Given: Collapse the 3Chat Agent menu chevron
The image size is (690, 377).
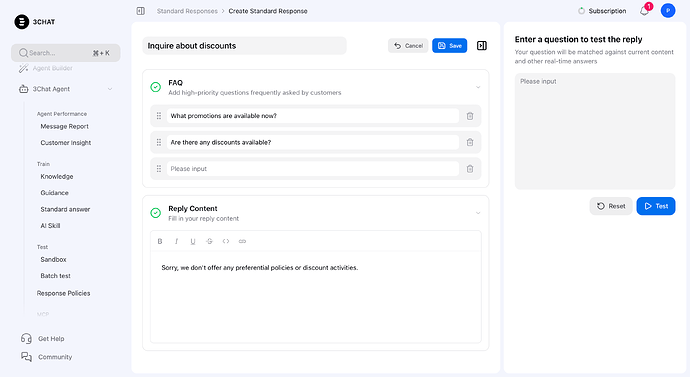Looking at the screenshot, I should (110, 89).
